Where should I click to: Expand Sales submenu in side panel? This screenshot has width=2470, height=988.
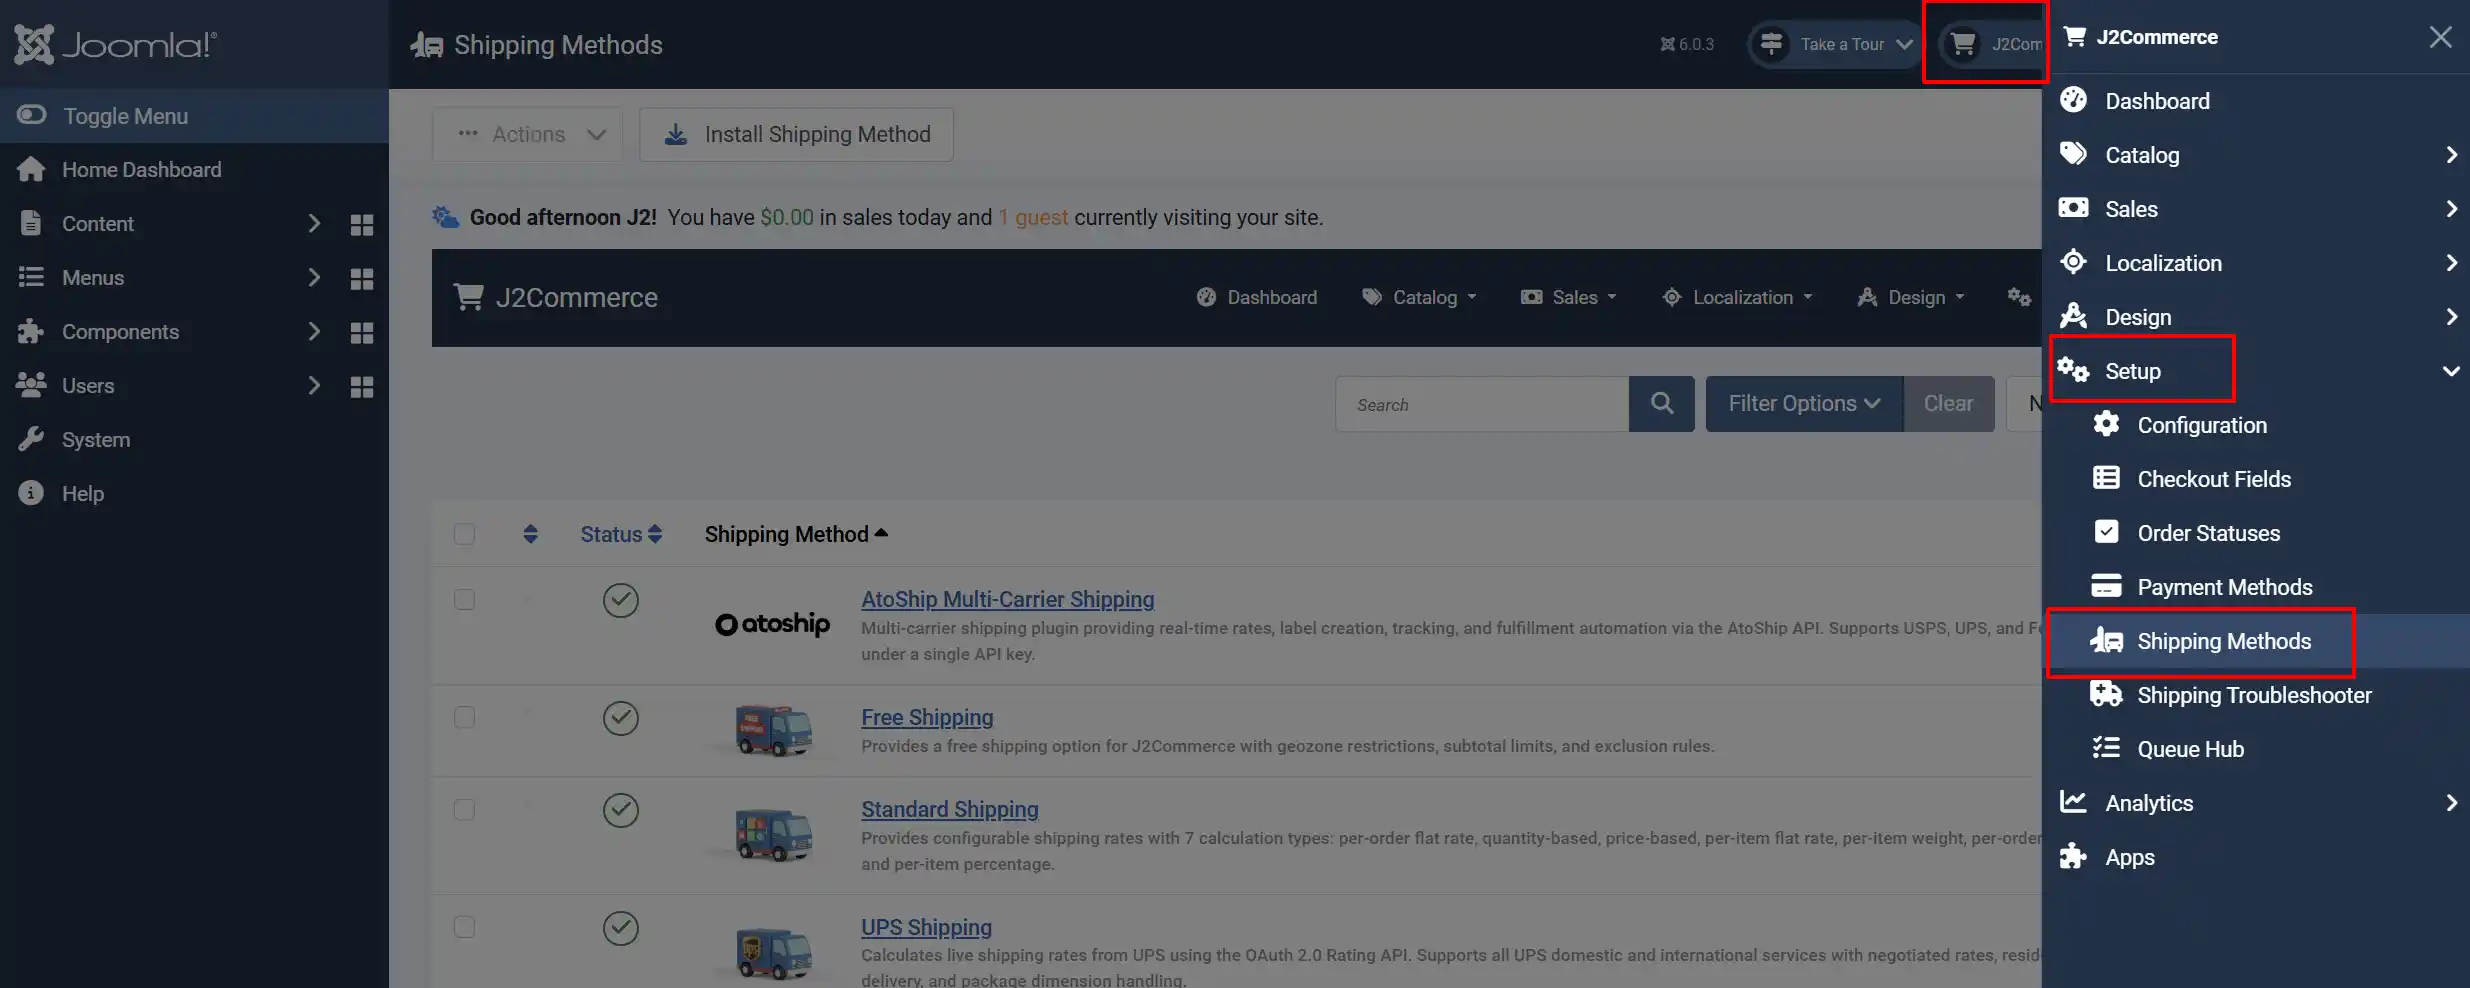2451,209
